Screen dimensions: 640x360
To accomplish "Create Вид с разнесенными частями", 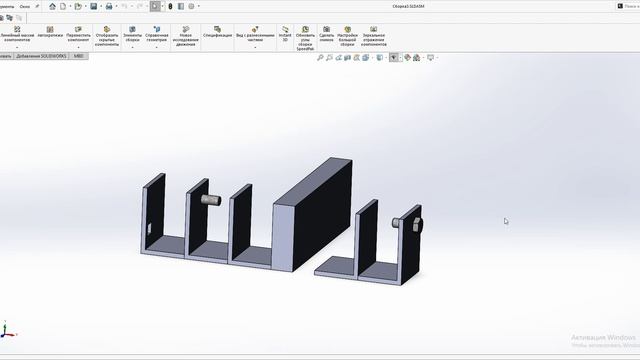I will pyautogui.click(x=255, y=34).
